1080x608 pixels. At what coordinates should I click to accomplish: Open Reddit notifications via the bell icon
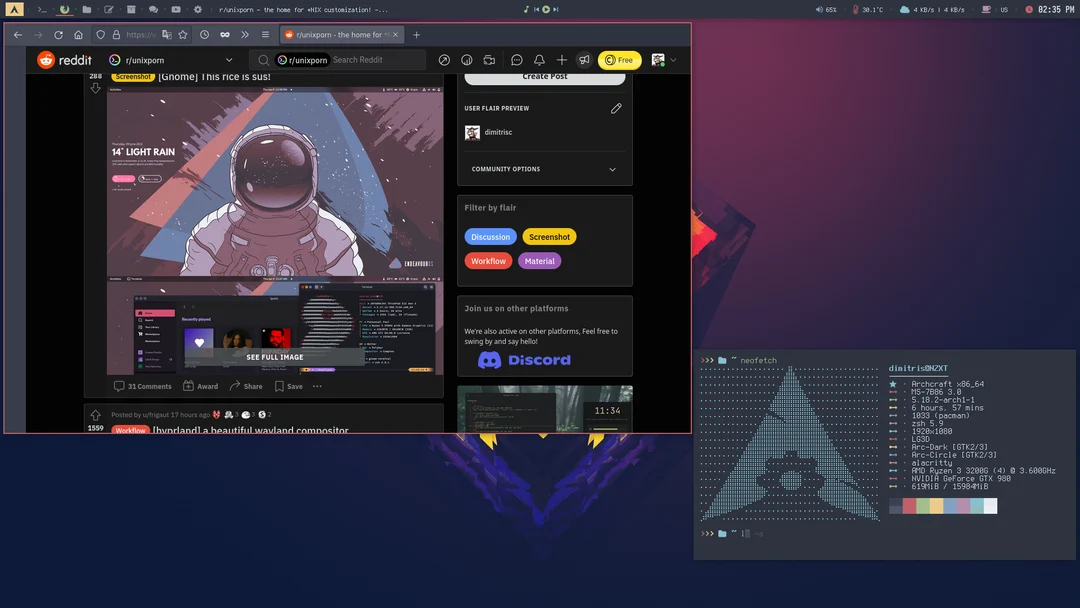point(539,60)
